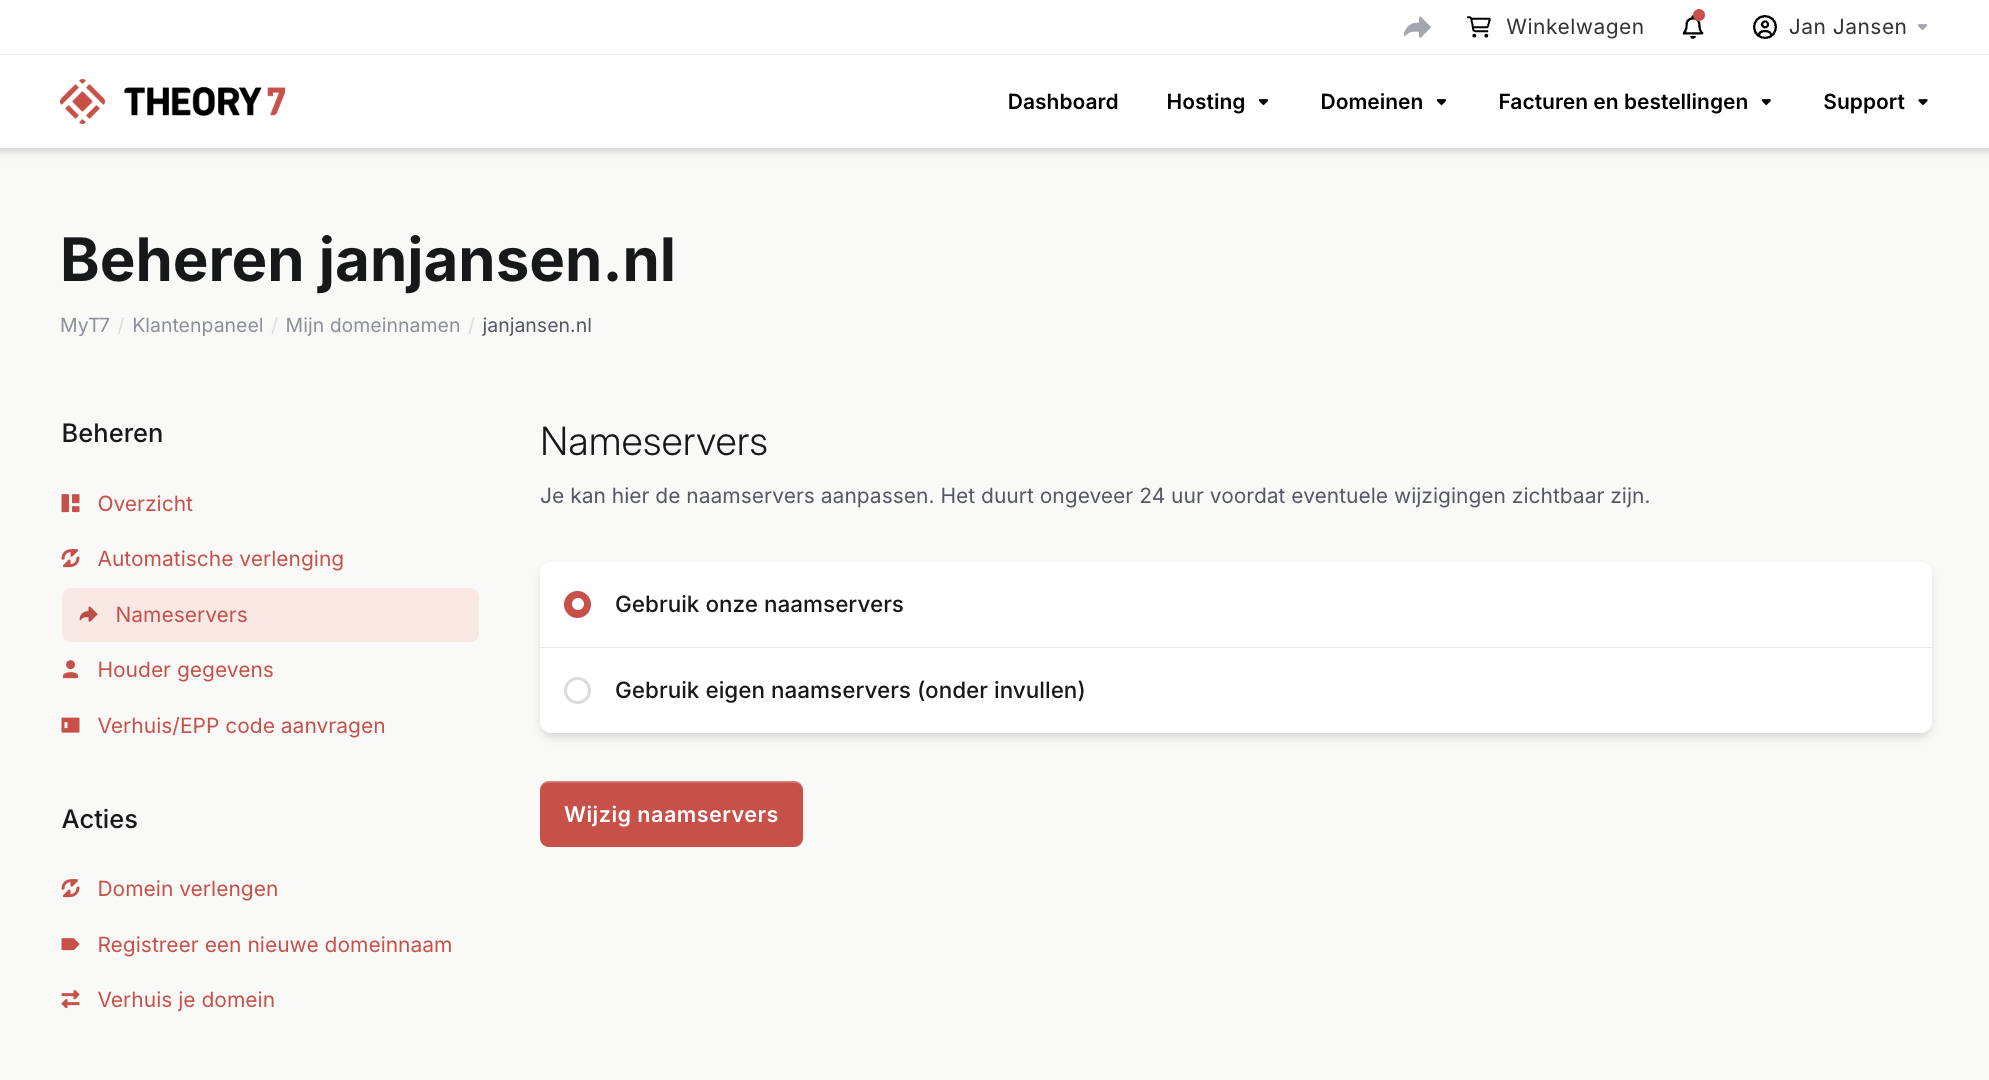The width and height of the screenshot is (1989, 1080).
Task: Click the notification bell icon
Action: pos(1692,27)
